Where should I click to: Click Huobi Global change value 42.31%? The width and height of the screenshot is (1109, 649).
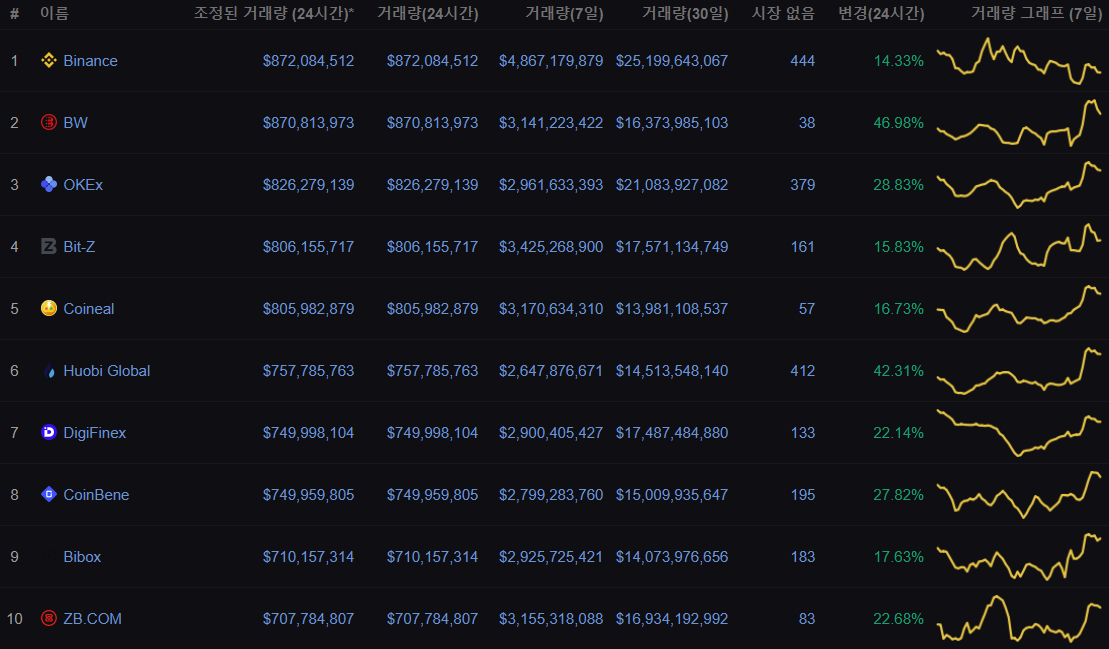(898, 371)
